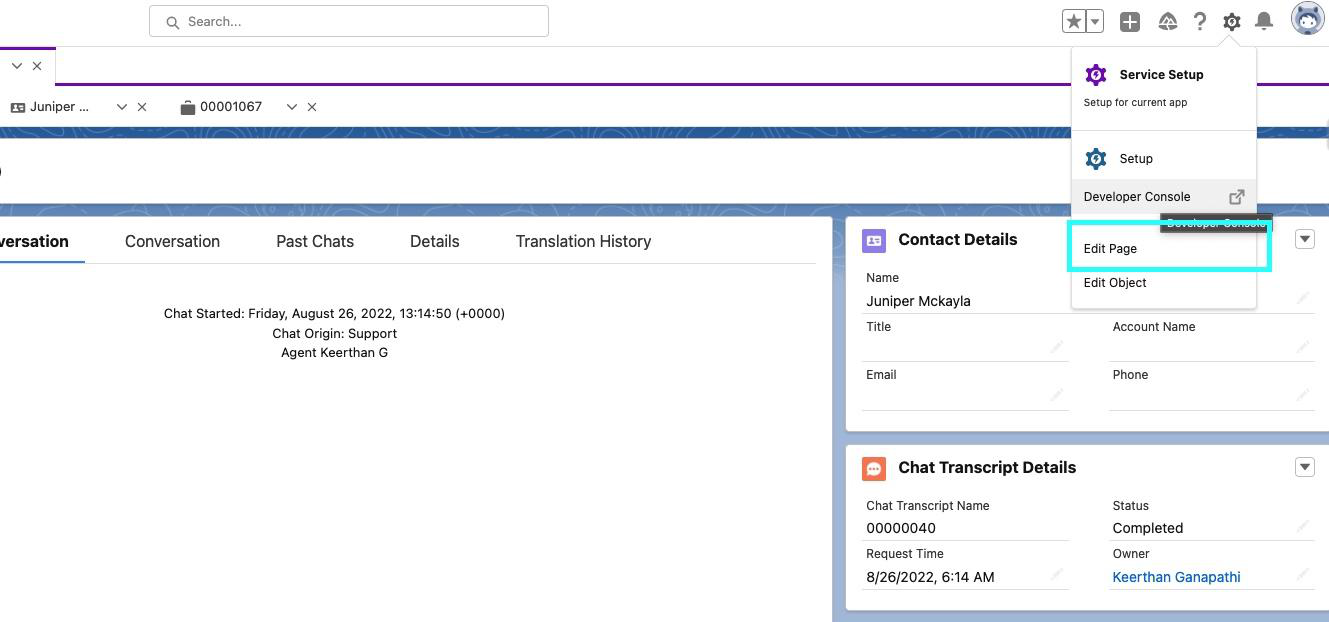Open the Trailhead guidance center icon
The width and height of the screenshot is (1329, 622).
[x=1167, y=21]
